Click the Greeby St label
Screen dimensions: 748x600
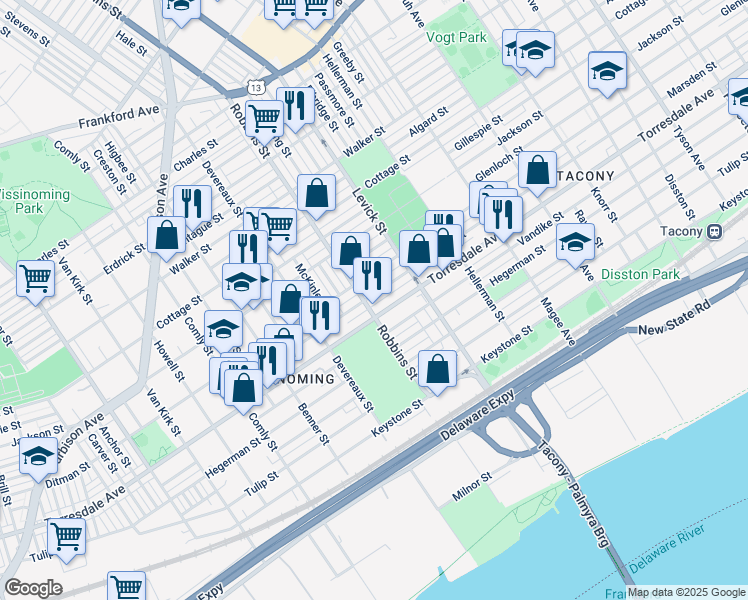tap(348, 62)
